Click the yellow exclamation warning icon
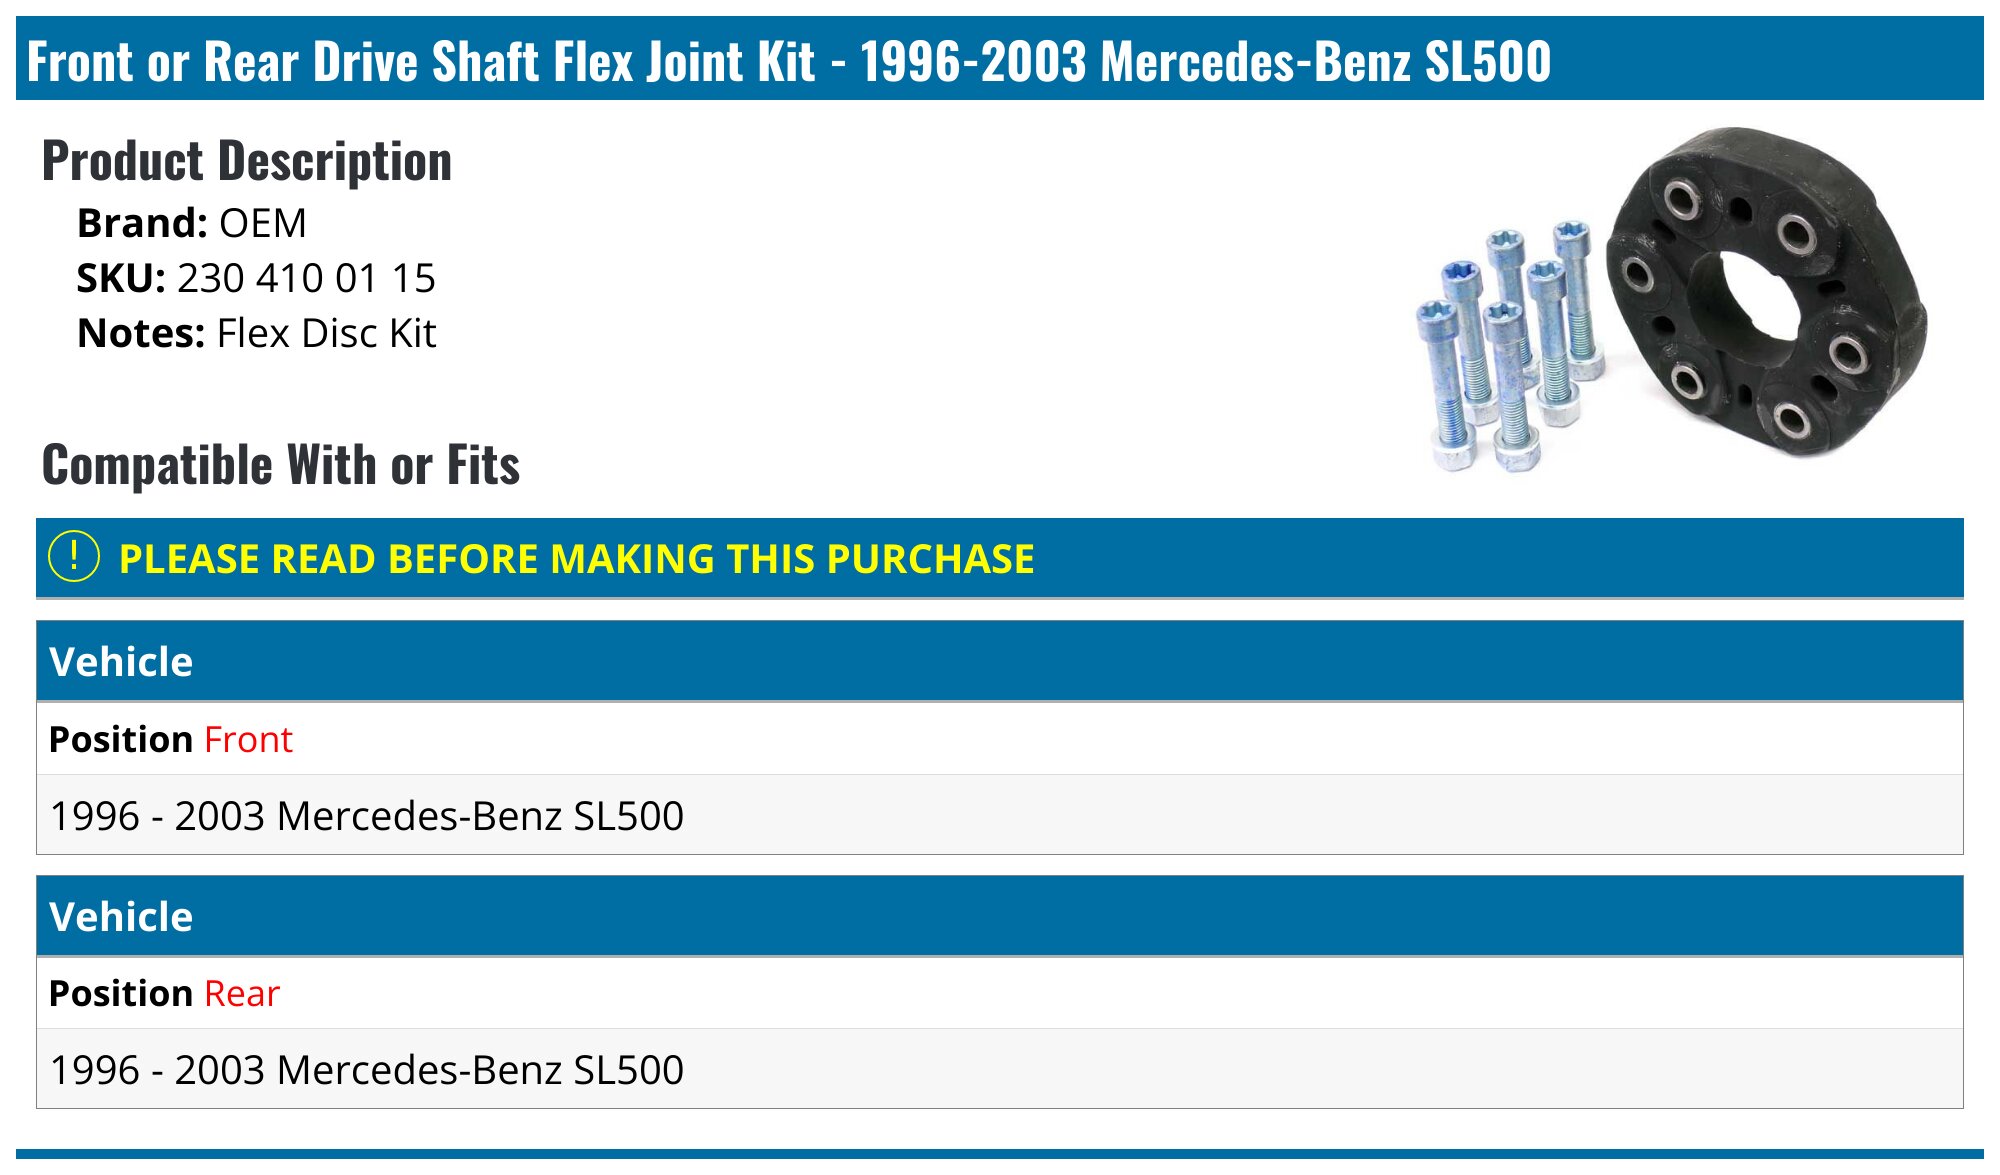Viewport: 2000px width, 1175px height. [74, 557]
